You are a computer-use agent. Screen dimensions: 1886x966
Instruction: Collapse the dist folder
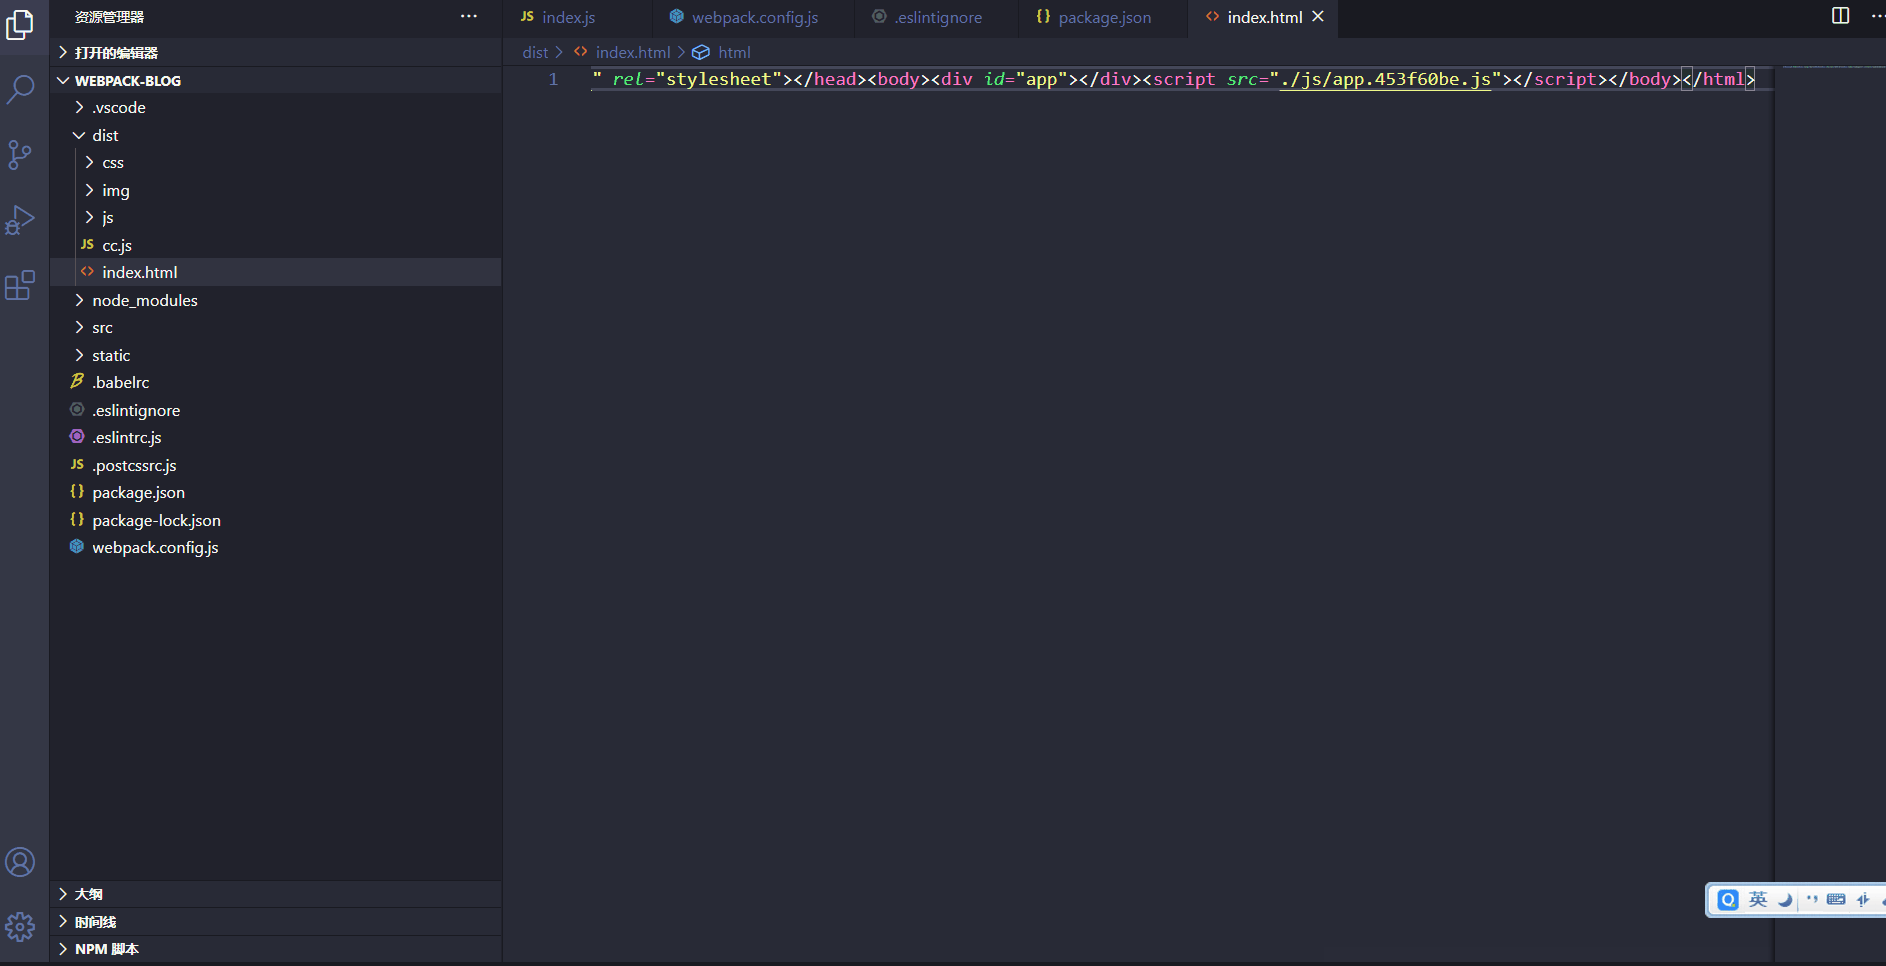click(105, 135)
